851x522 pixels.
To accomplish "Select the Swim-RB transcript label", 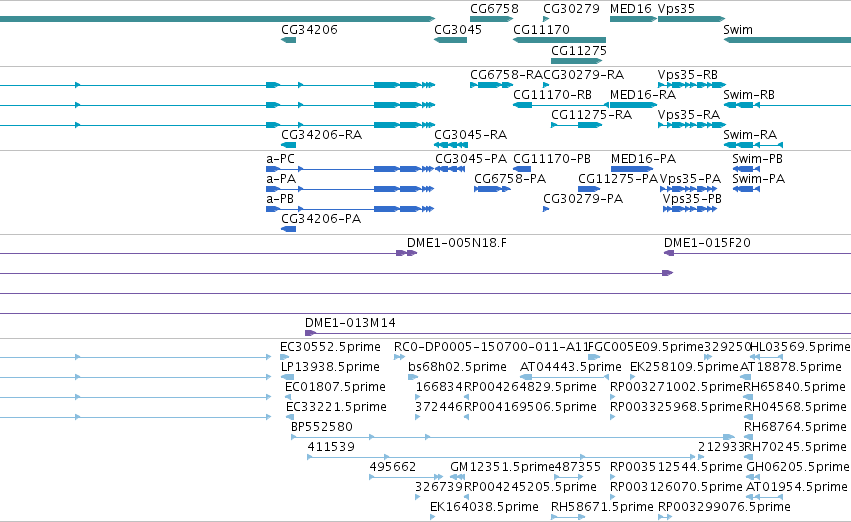I will pyautogui.click(x=748, y=95).
